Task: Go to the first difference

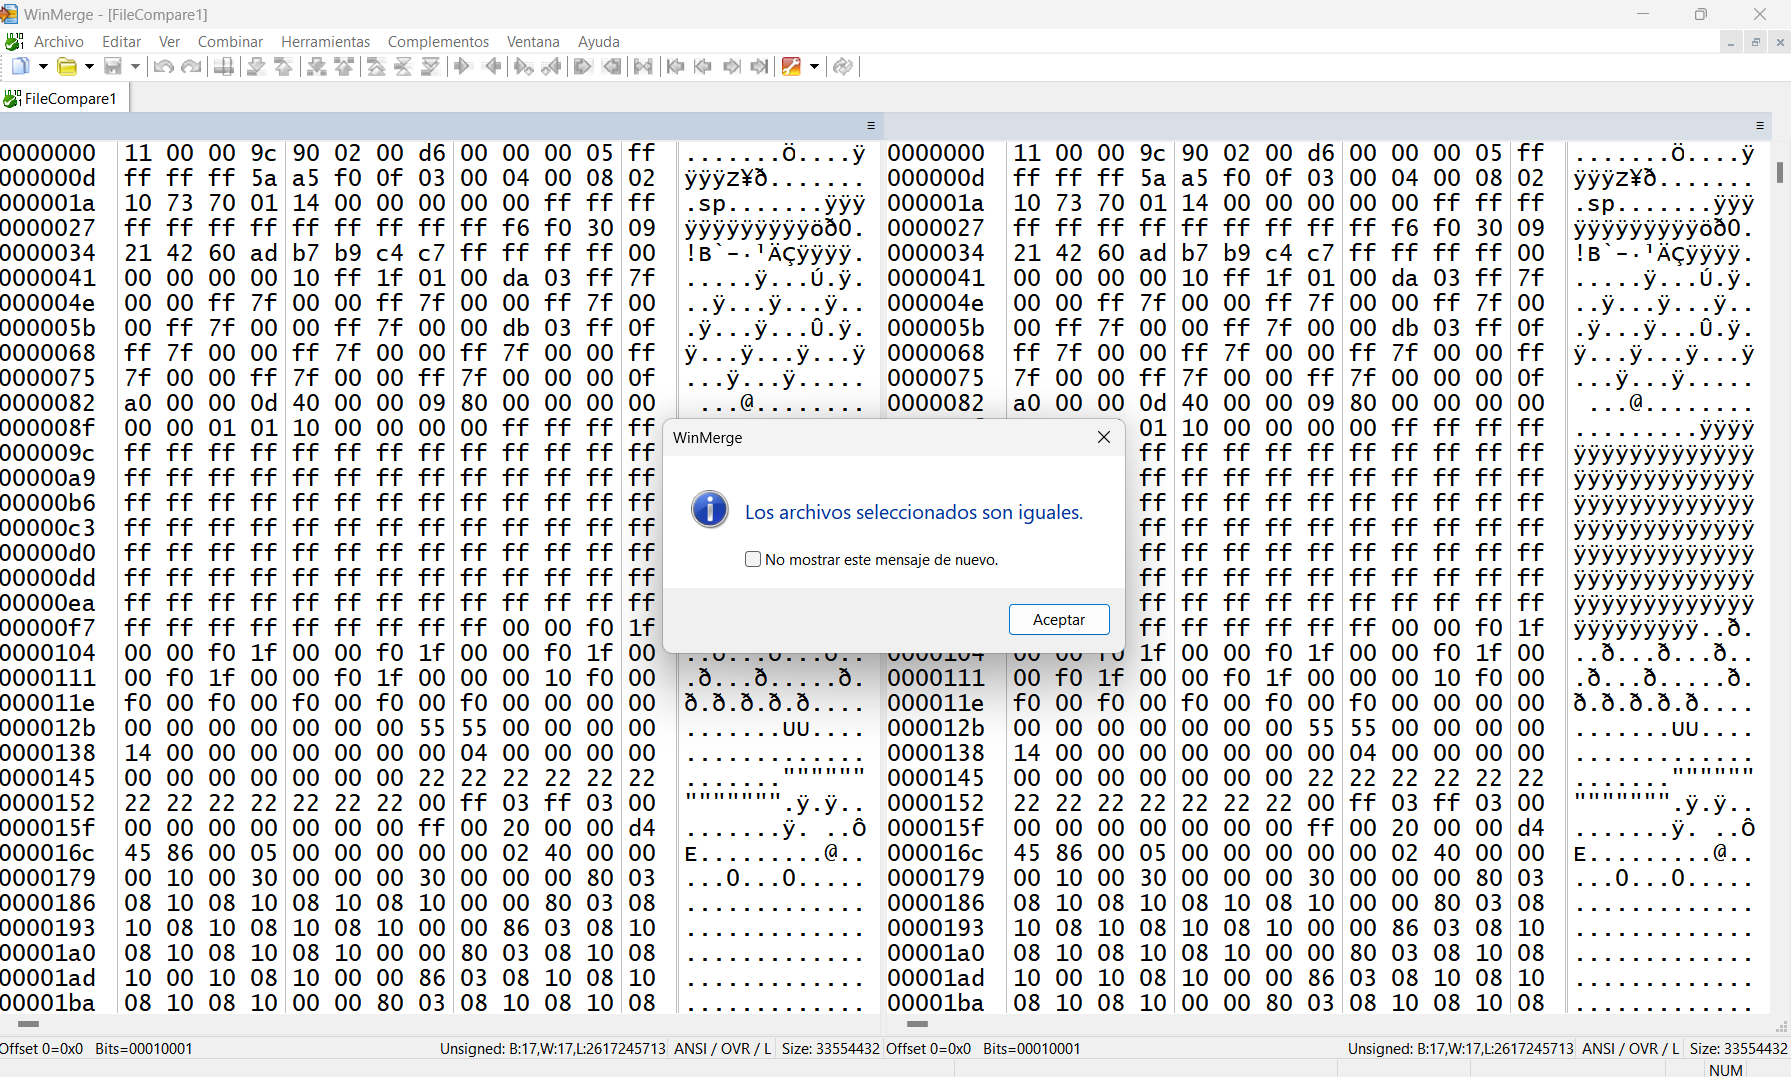Action: (x=376, y=66)
